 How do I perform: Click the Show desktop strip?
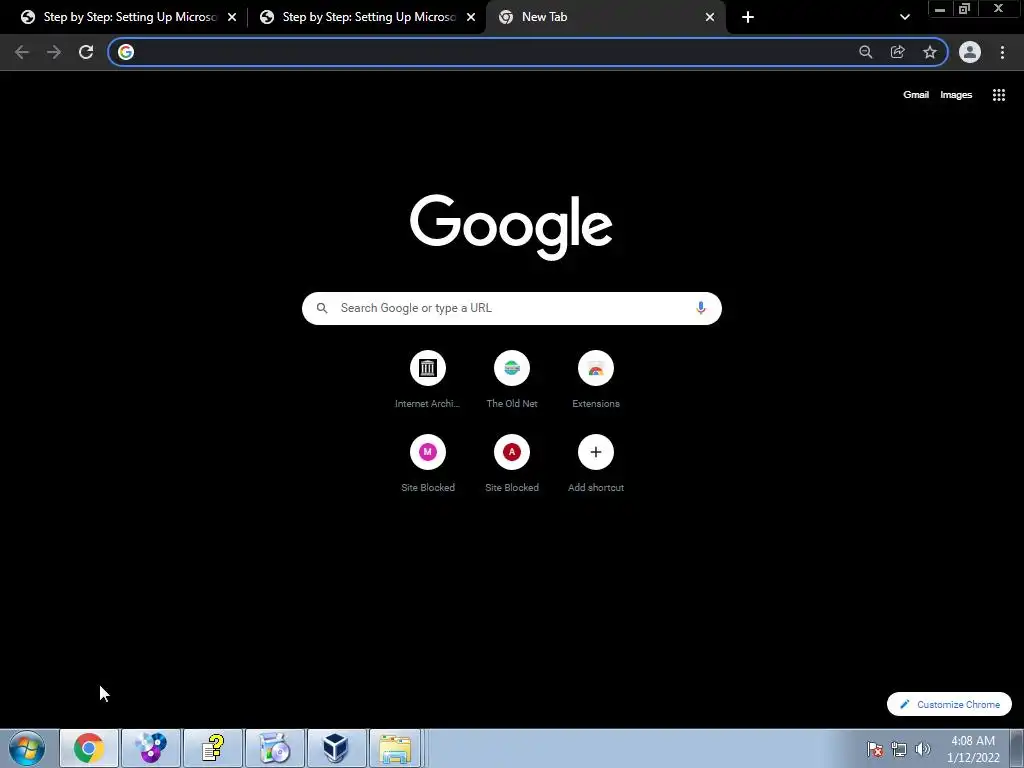(1017, 748)
